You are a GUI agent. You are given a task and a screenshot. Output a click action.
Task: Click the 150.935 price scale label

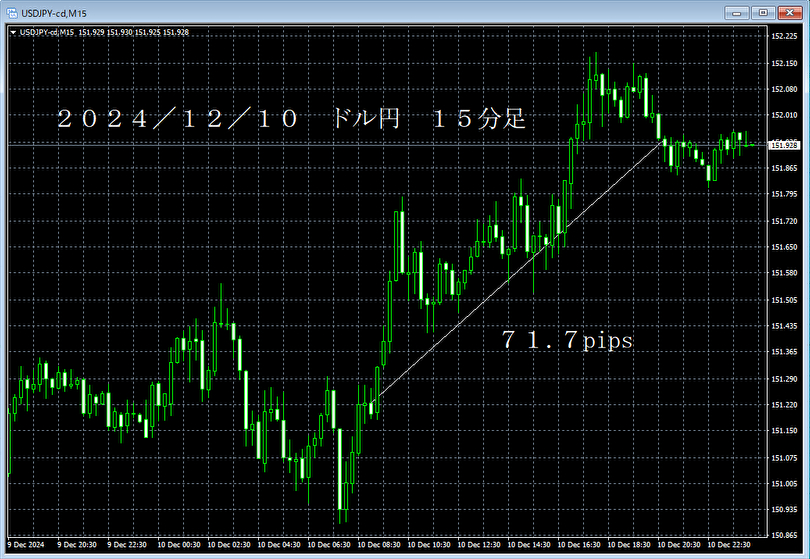point(784,510)
